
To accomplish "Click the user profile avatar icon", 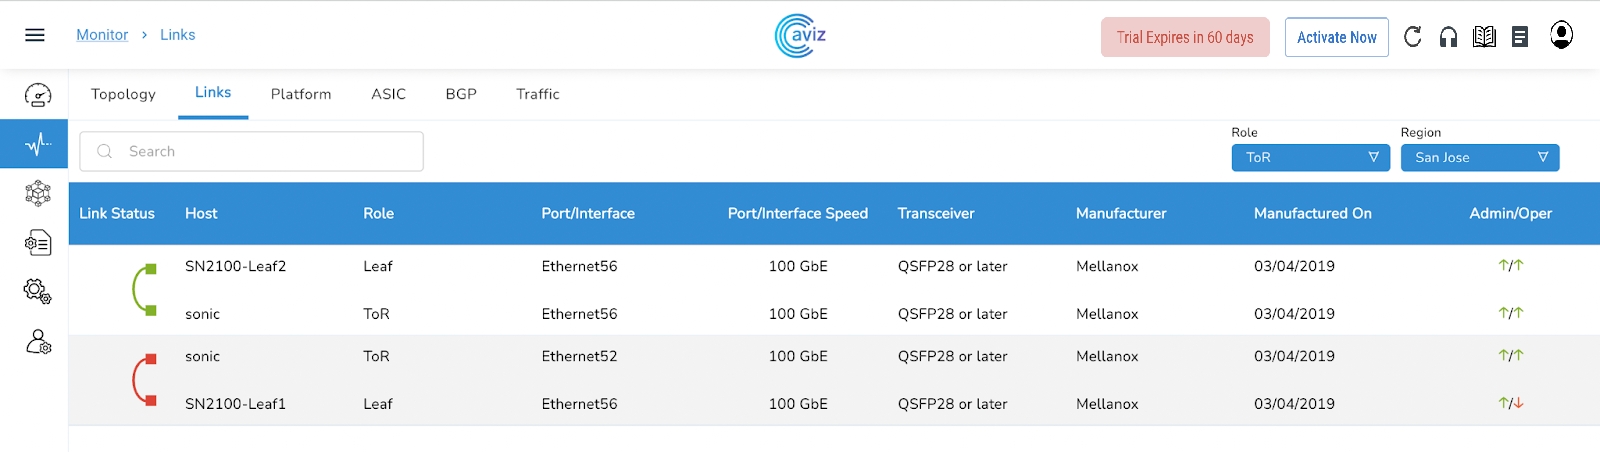I will pyautogui.click(x=1561, y=35).
